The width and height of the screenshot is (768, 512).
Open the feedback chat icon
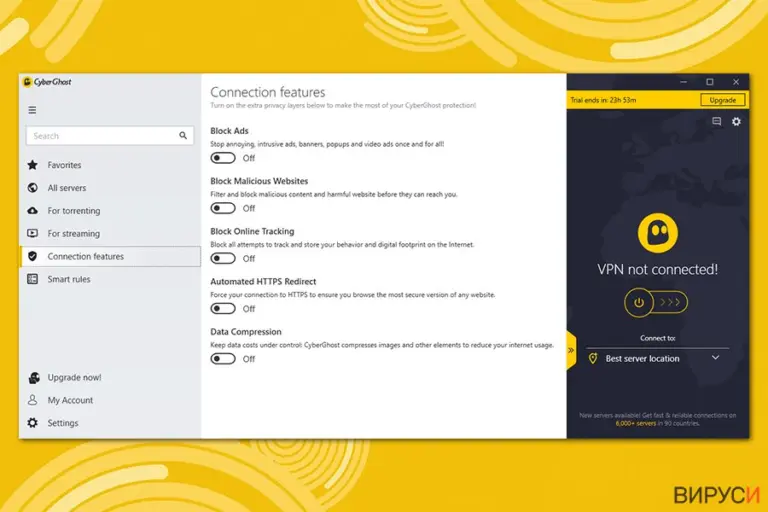tap(717, 121)
